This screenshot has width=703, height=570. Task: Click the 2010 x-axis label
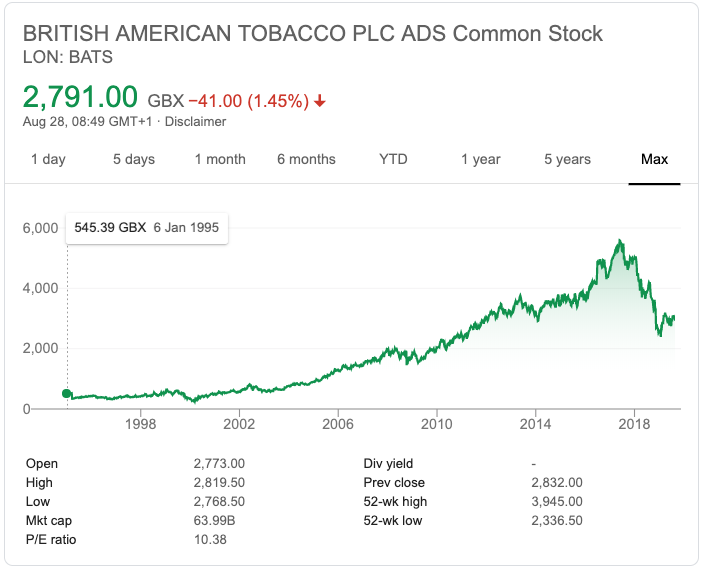point(437,424)
